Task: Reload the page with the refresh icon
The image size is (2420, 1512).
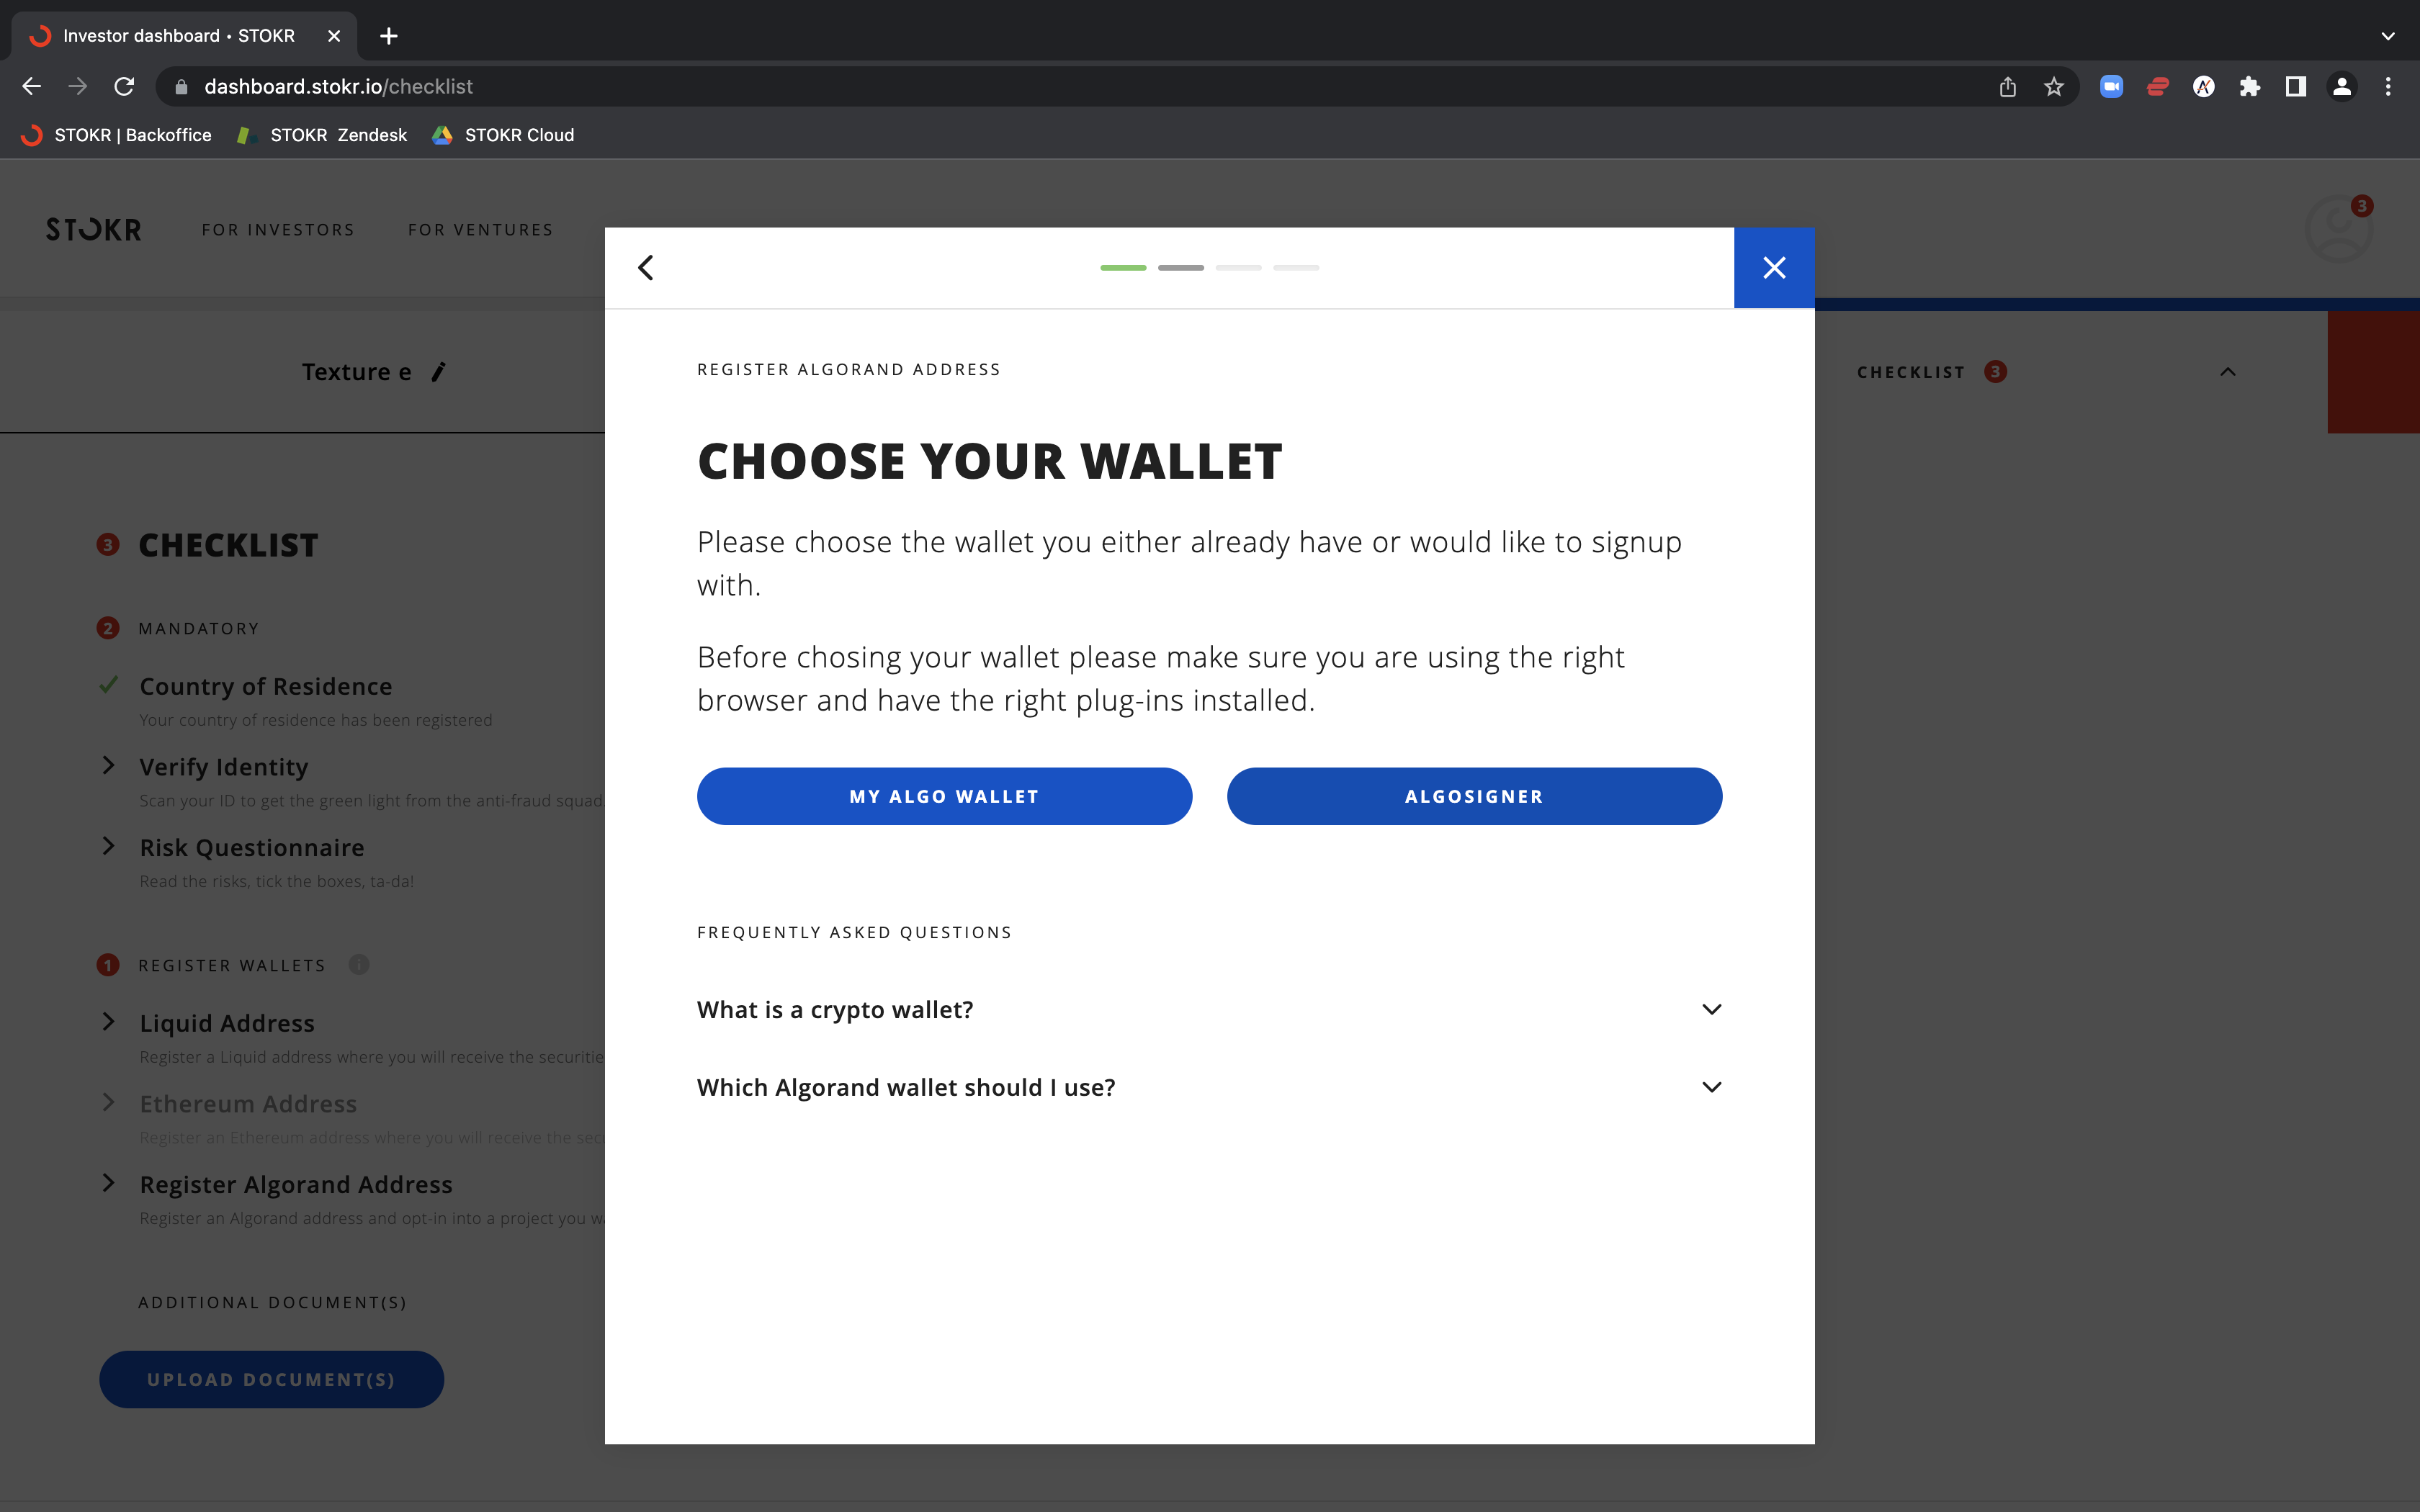Action: pyautogui.click(x=124, y=87)
